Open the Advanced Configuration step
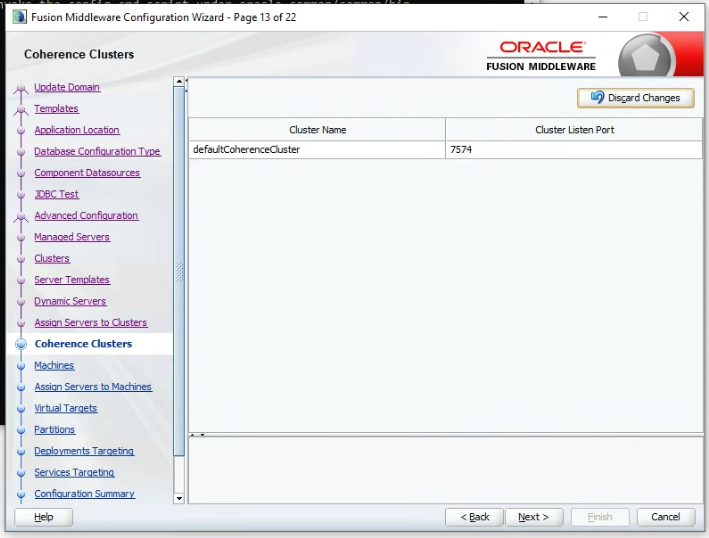The image size is (709, 538). click(86, 216)
